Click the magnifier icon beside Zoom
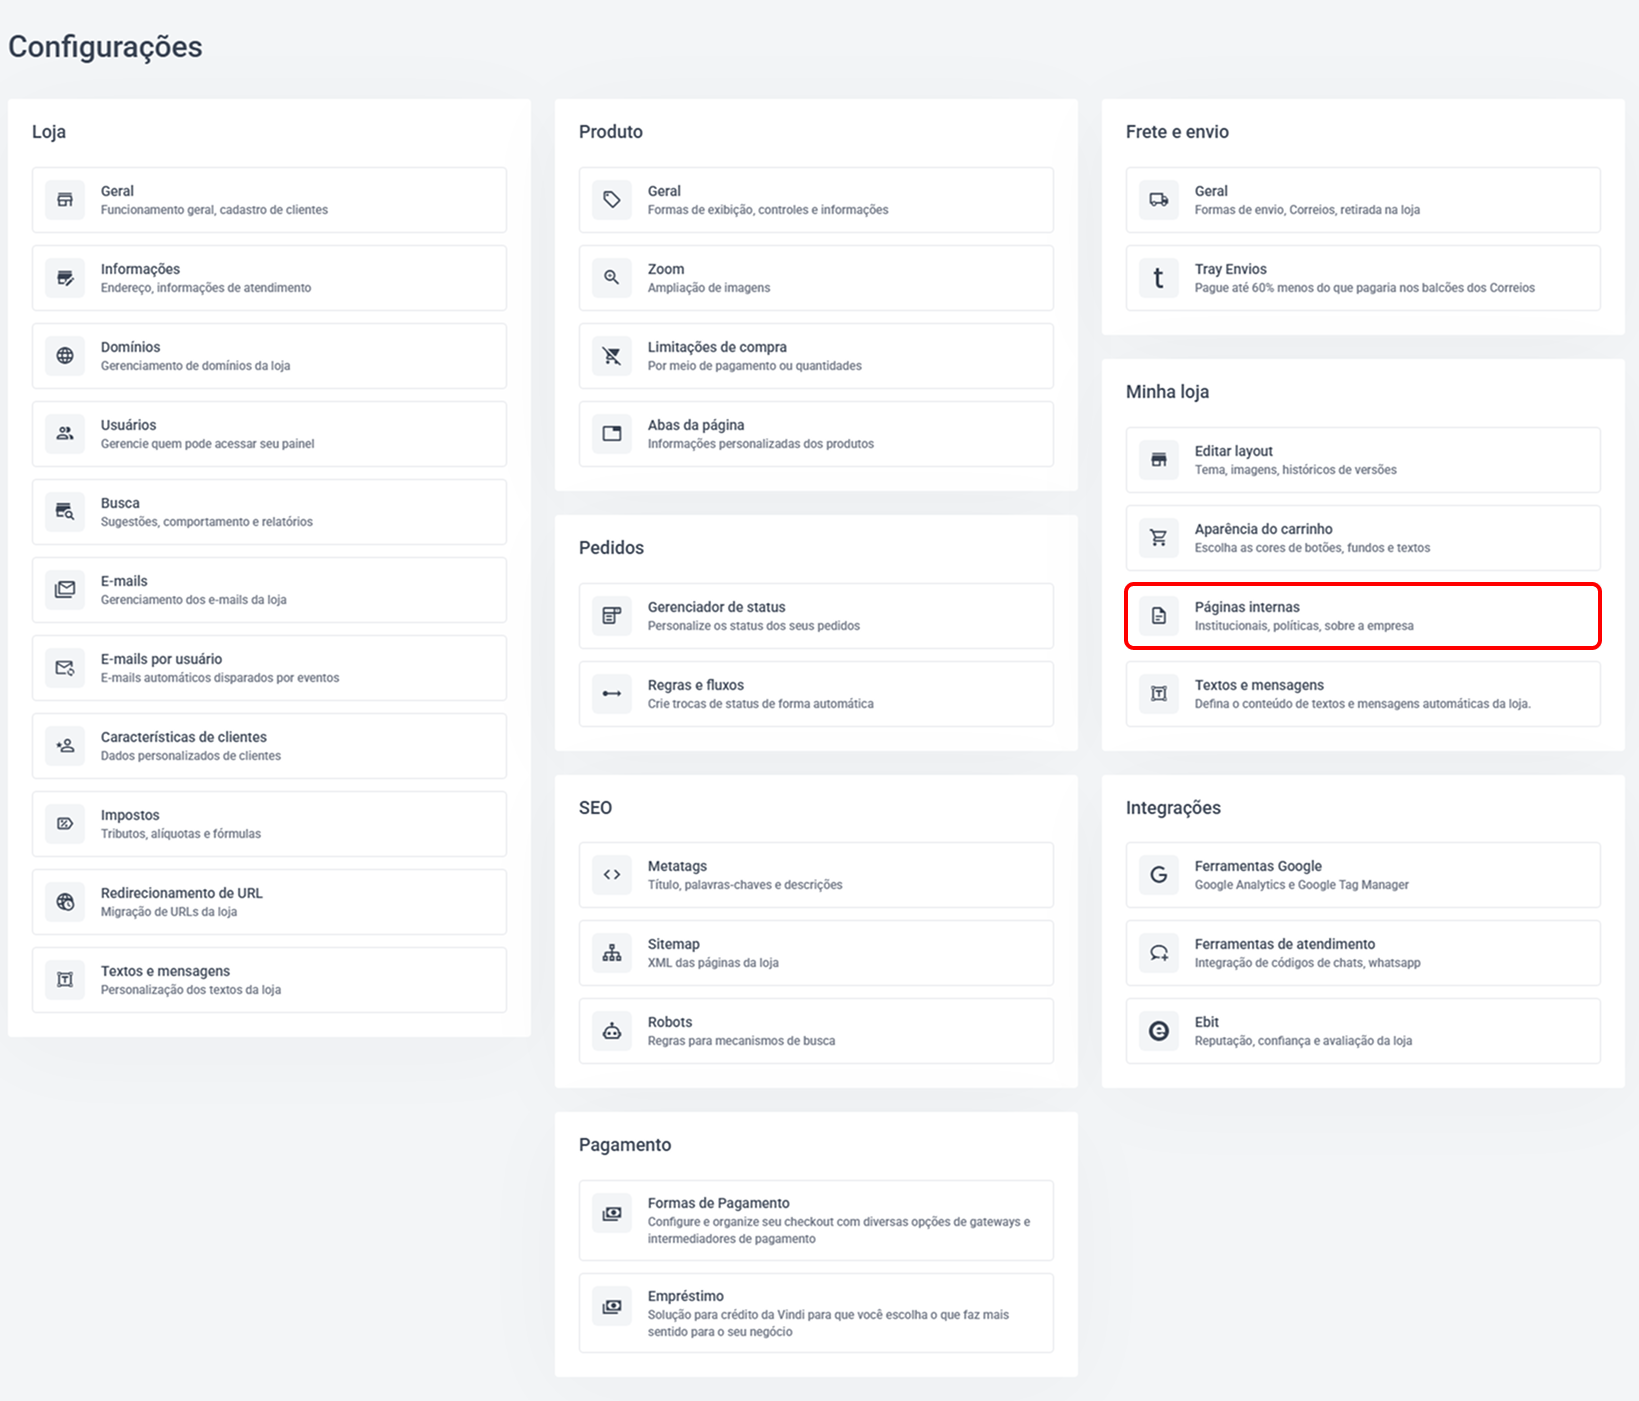1639x1401 pixels. coord(612,278)
